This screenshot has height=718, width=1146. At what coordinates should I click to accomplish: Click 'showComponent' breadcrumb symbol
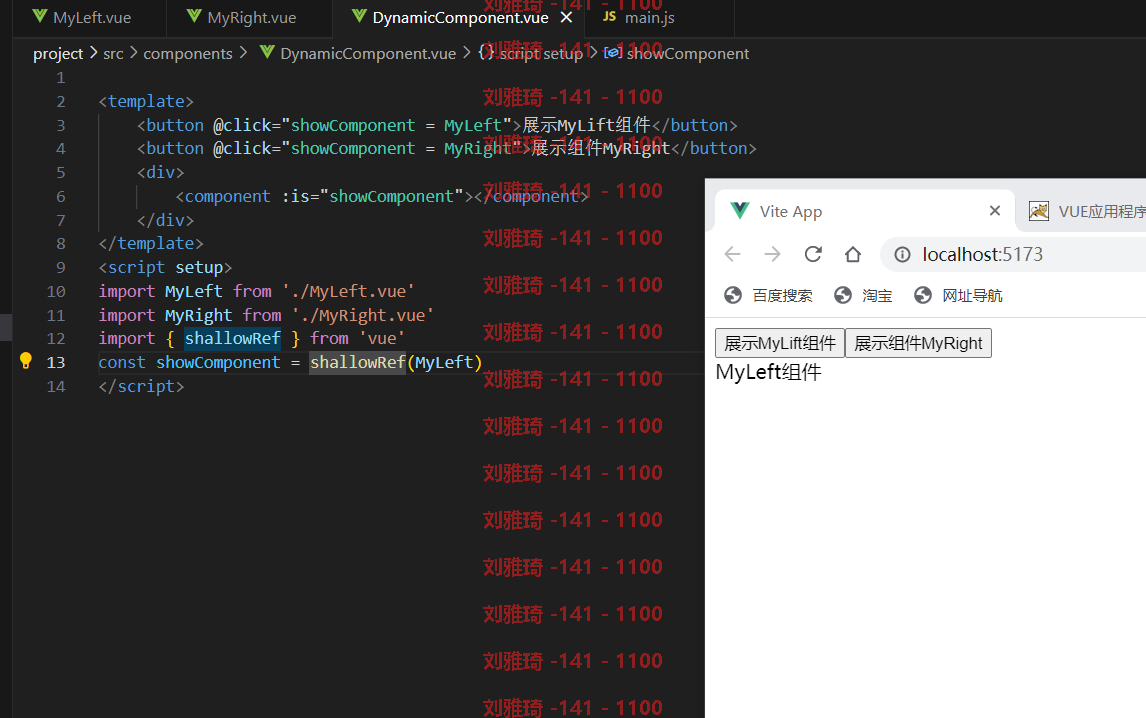tap(687, 53)
